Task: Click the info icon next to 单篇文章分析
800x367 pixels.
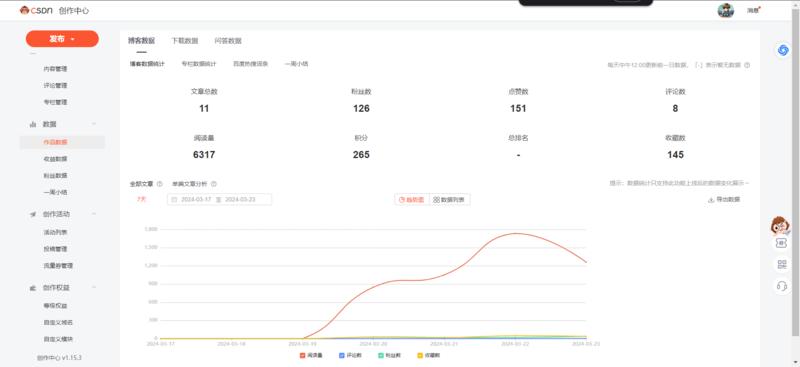Action: pos(214,184)
